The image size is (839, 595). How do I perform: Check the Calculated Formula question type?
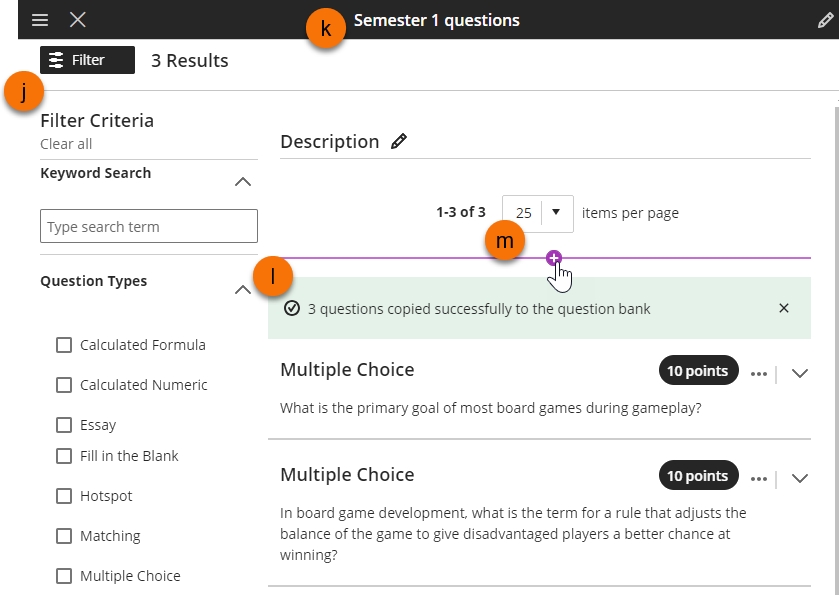[x=64, y=345]
